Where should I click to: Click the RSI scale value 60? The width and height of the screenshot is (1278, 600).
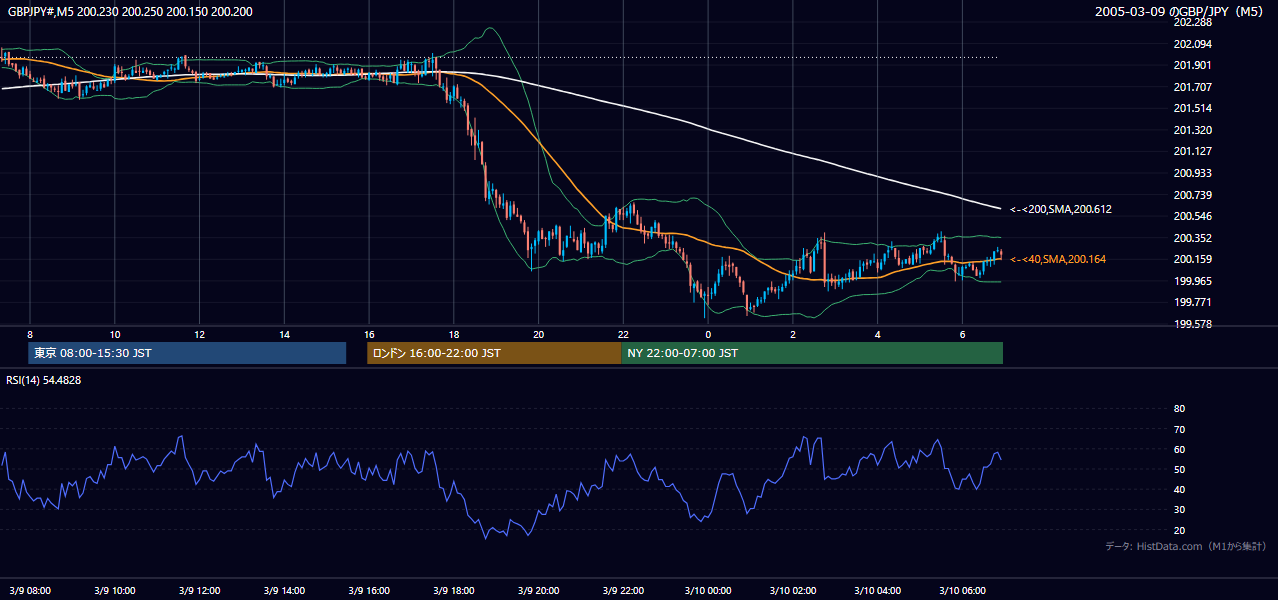1179,449
